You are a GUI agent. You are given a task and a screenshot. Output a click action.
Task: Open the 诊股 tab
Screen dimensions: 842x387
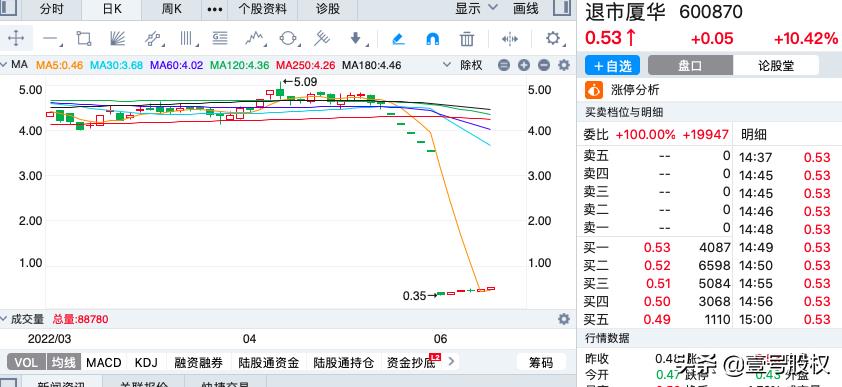(x=328, y=9)
